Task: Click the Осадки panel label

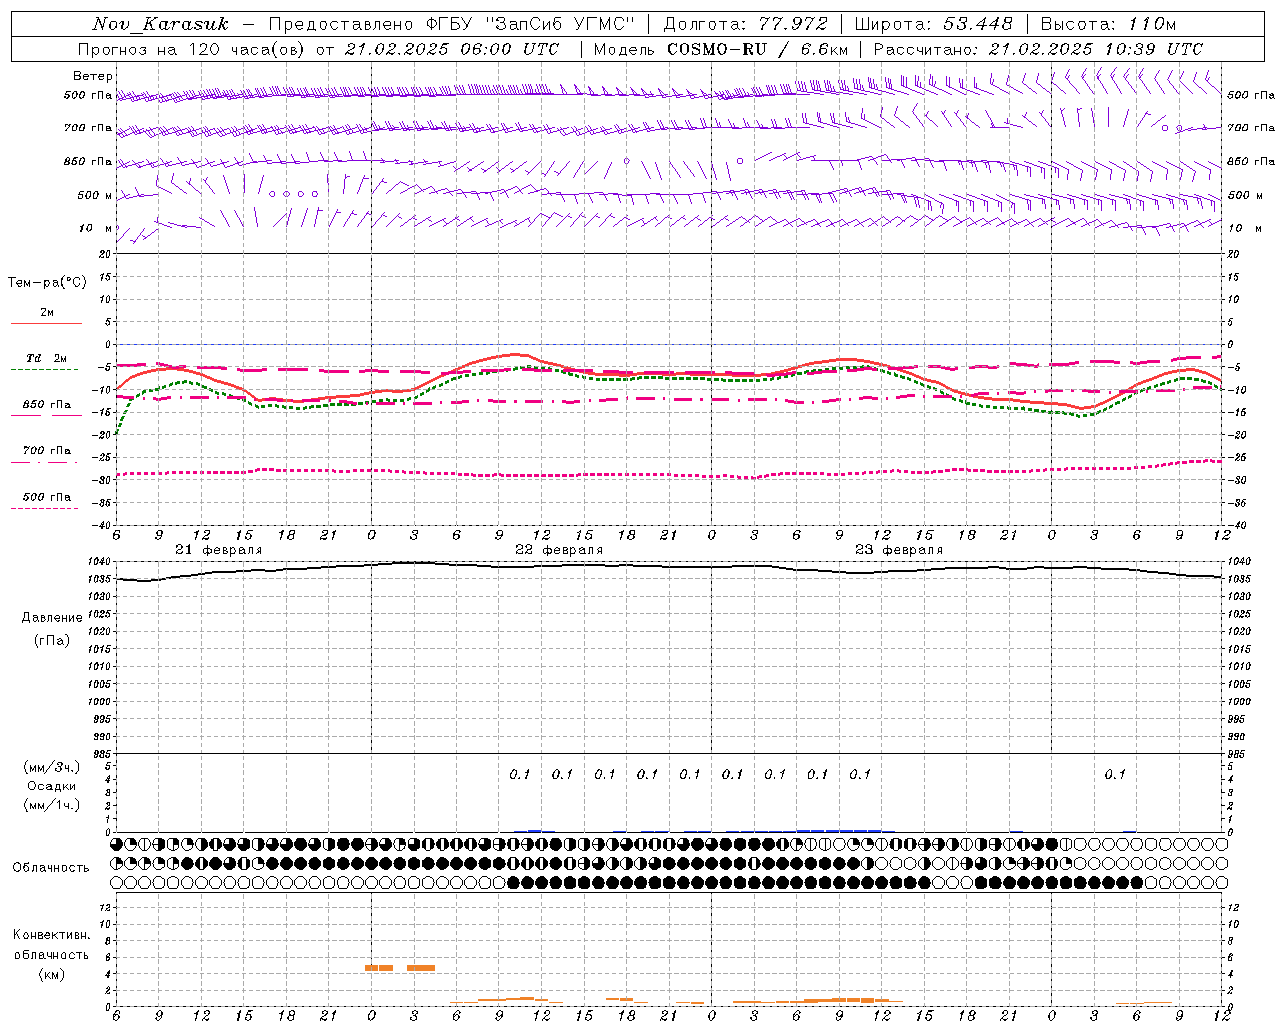Action: click(52, 786)
